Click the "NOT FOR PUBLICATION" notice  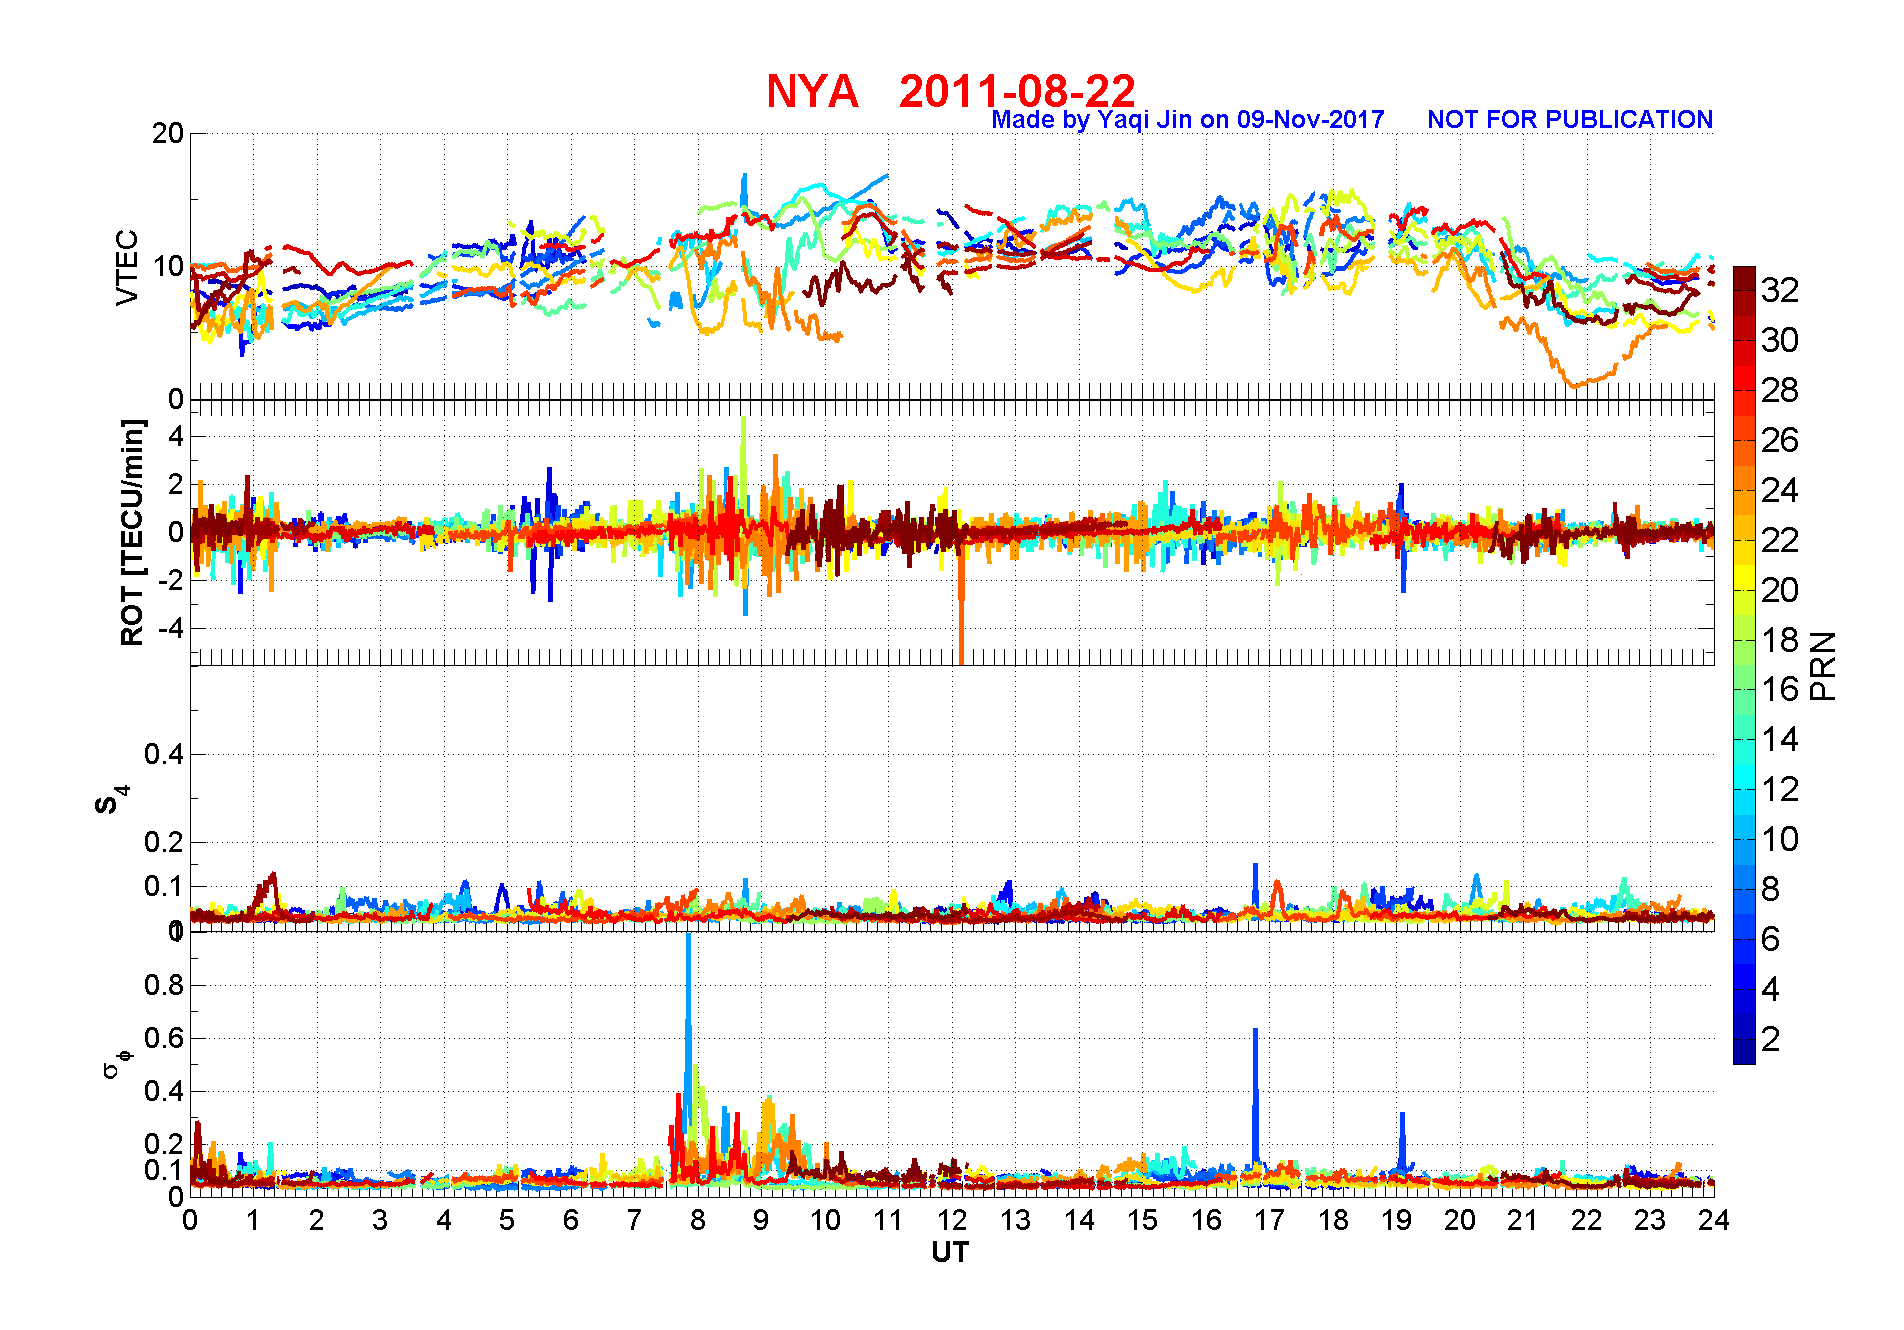pyautogui.click(x=1570, y=120)
